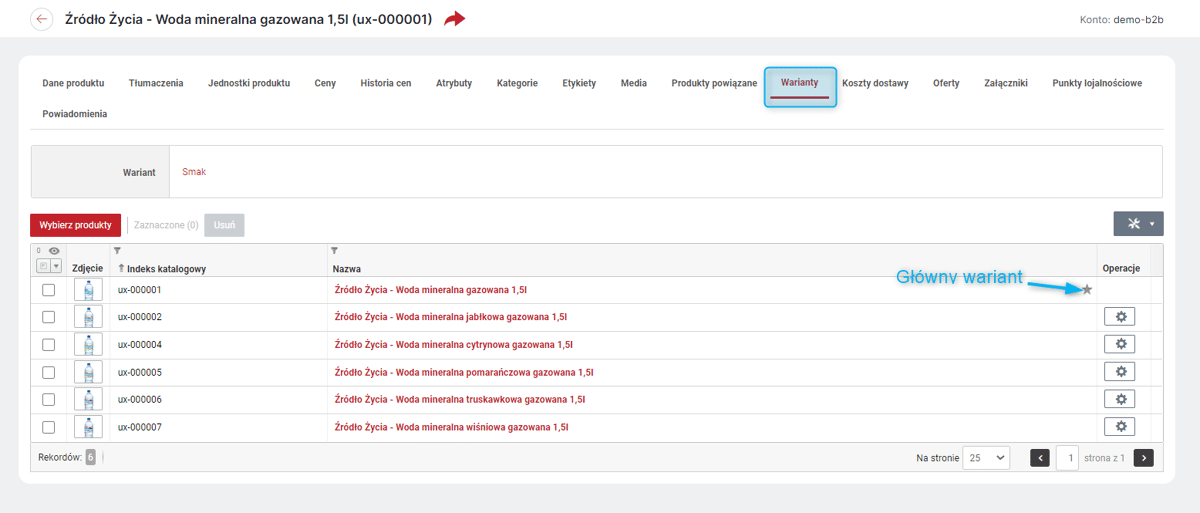Image resolution: width=1200 pixels, height=513 pixels.
Task: Click the main variant star for ux-000001
Action: coord(1087,289)
